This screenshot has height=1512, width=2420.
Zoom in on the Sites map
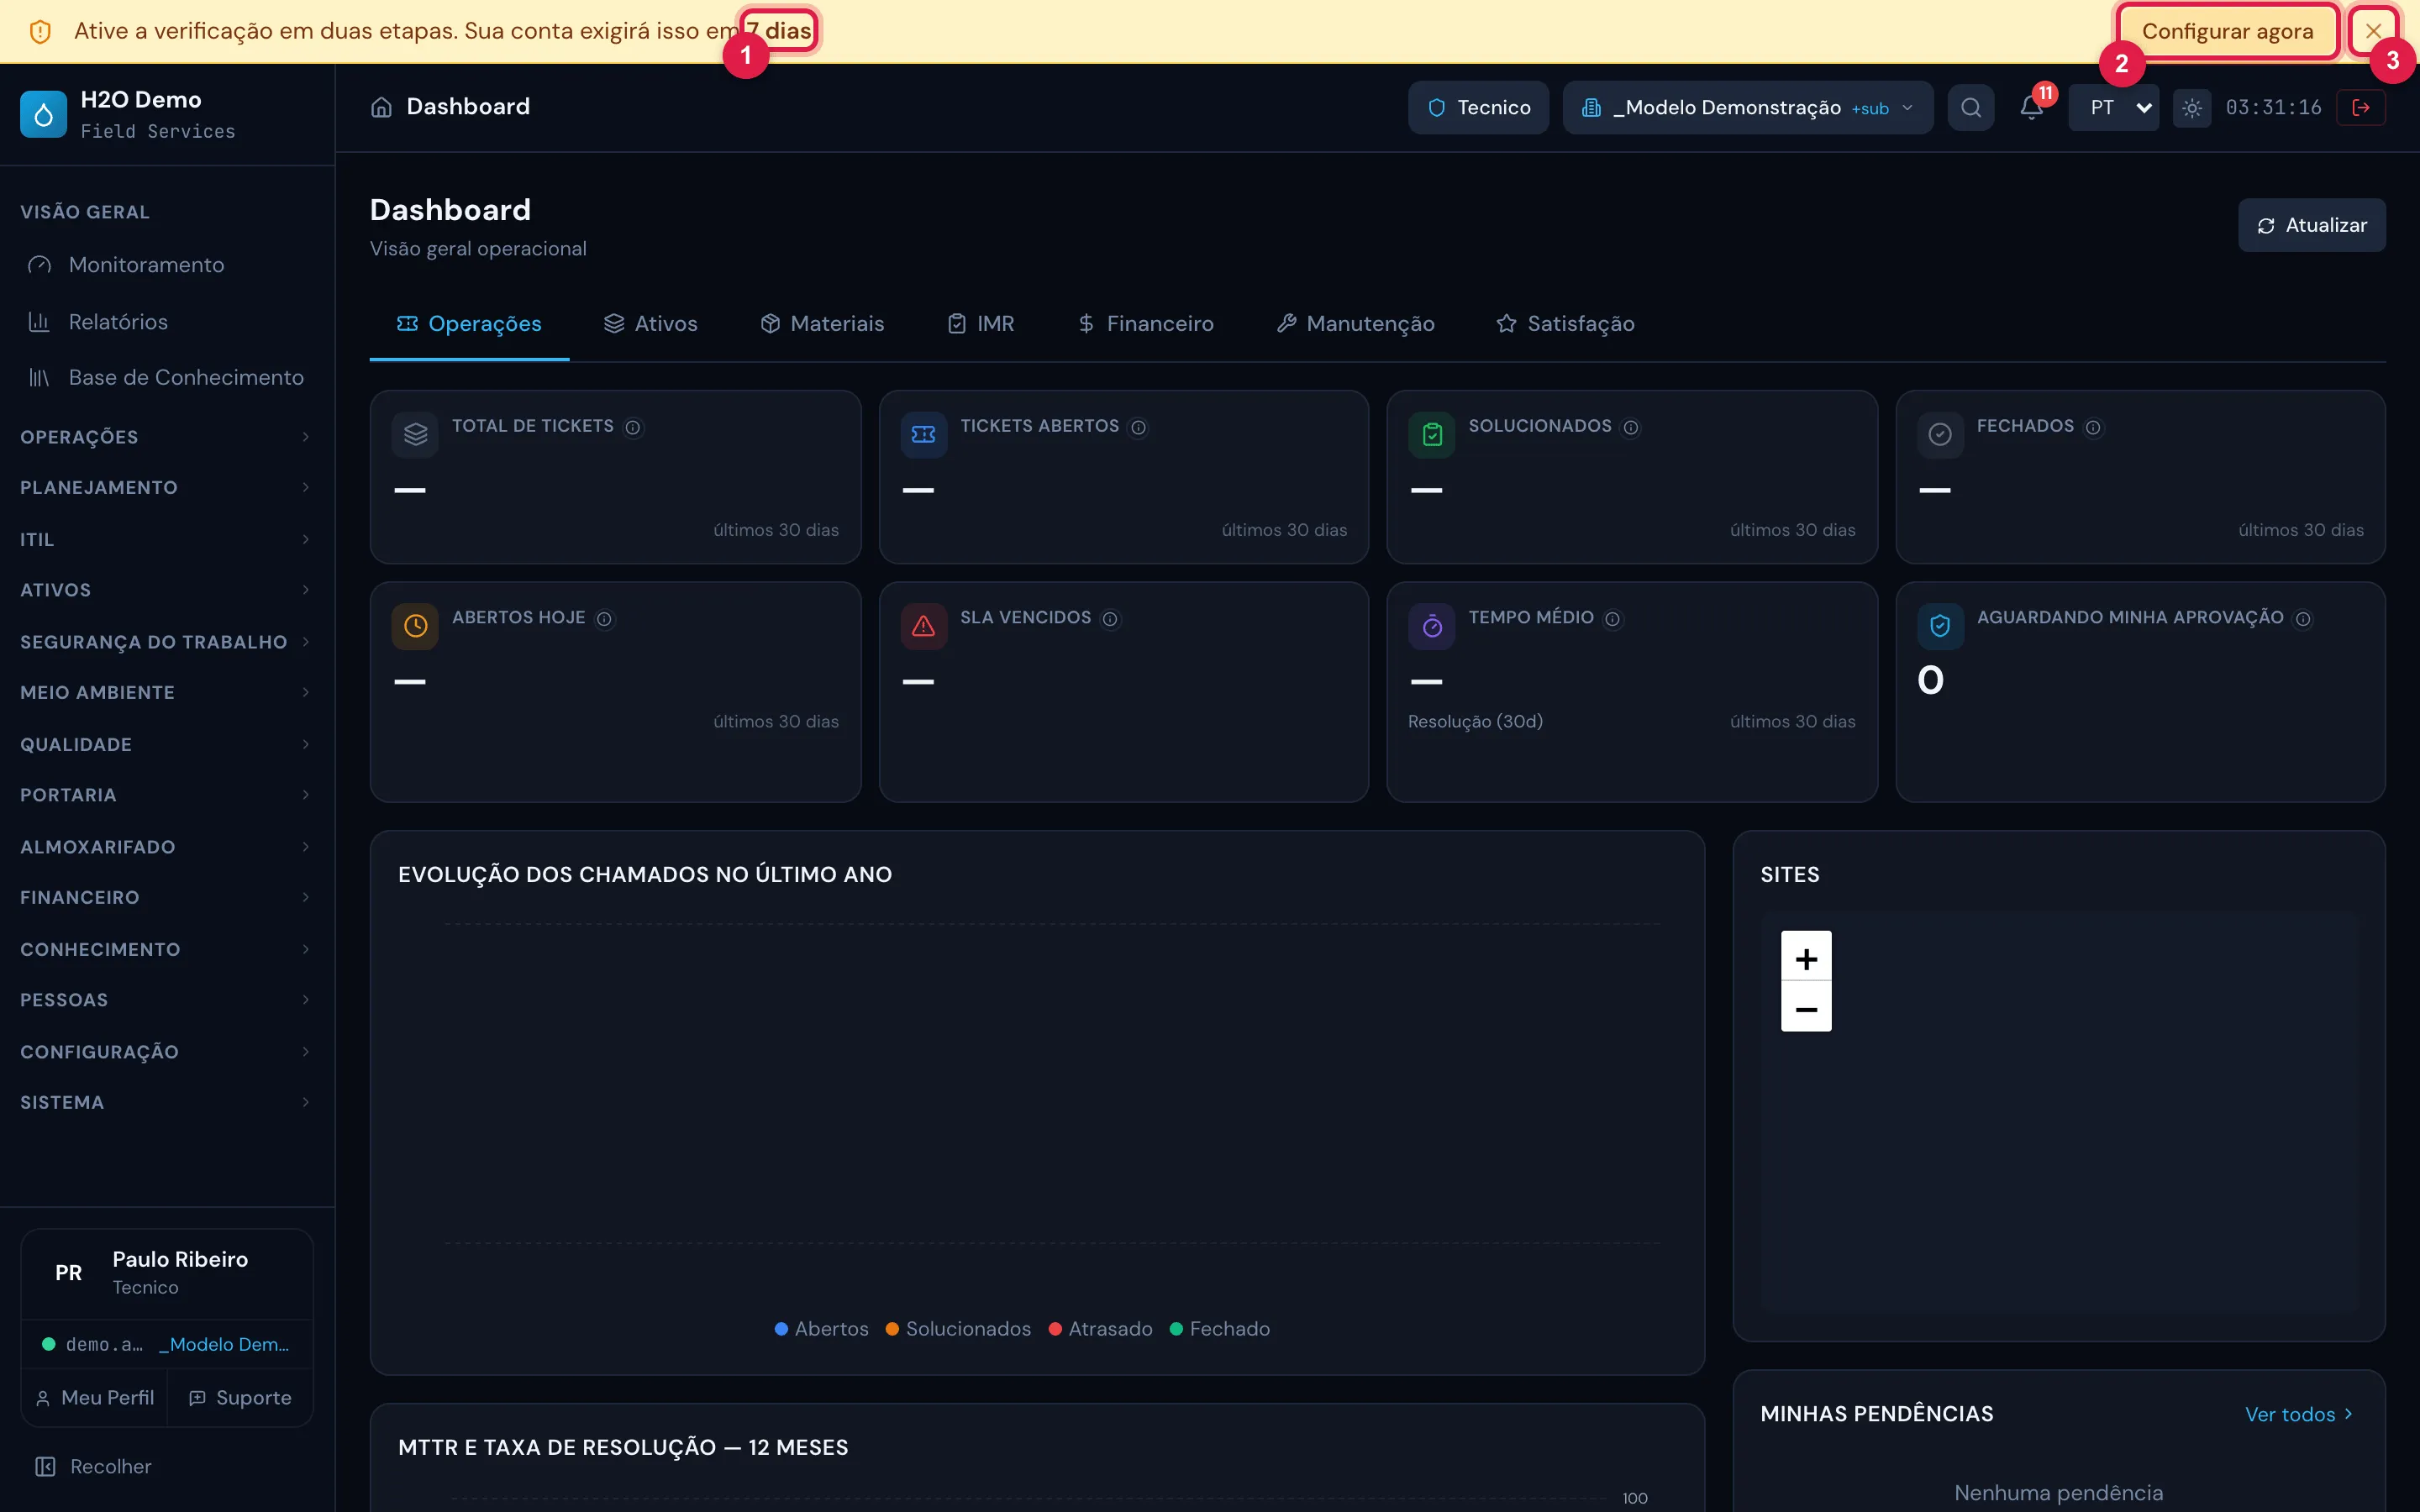coord(1806,958)
